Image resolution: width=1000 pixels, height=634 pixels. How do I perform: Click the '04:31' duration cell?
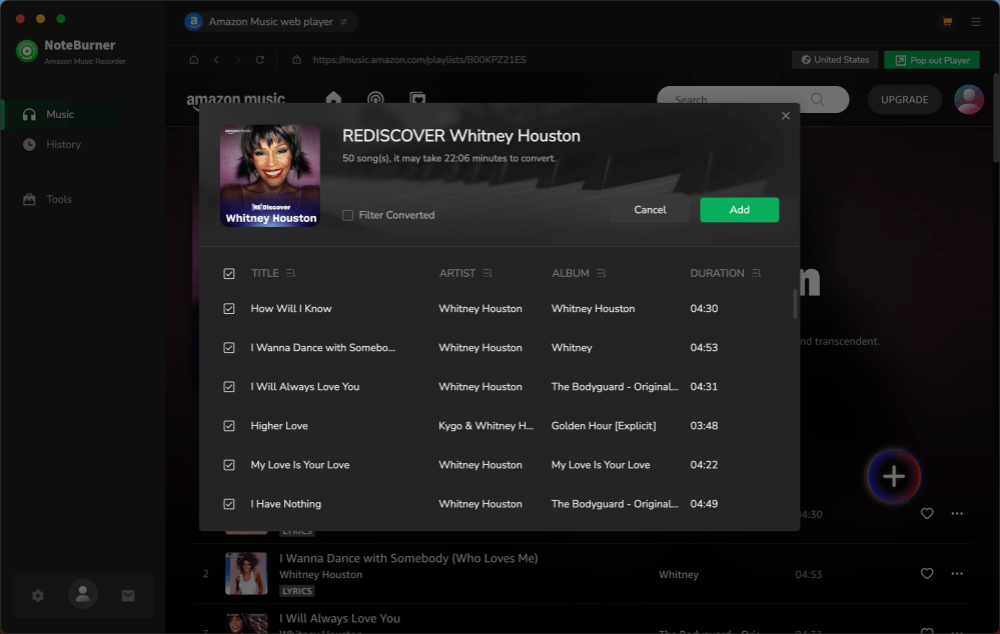[704, 387]
